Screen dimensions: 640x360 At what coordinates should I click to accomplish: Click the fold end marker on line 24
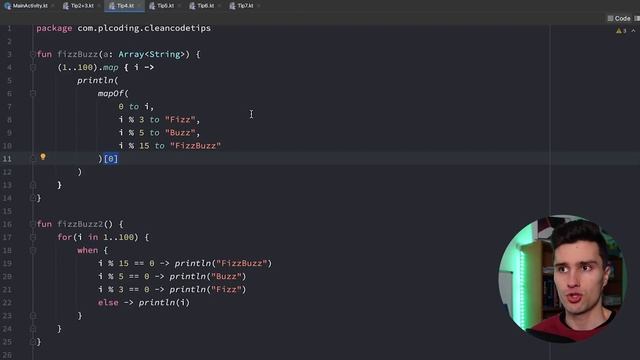point(33,329)
